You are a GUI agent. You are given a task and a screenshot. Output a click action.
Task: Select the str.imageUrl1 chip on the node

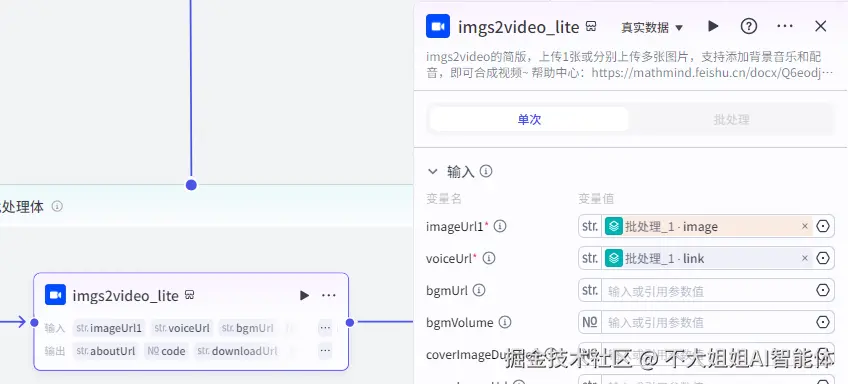pos(109,328)
